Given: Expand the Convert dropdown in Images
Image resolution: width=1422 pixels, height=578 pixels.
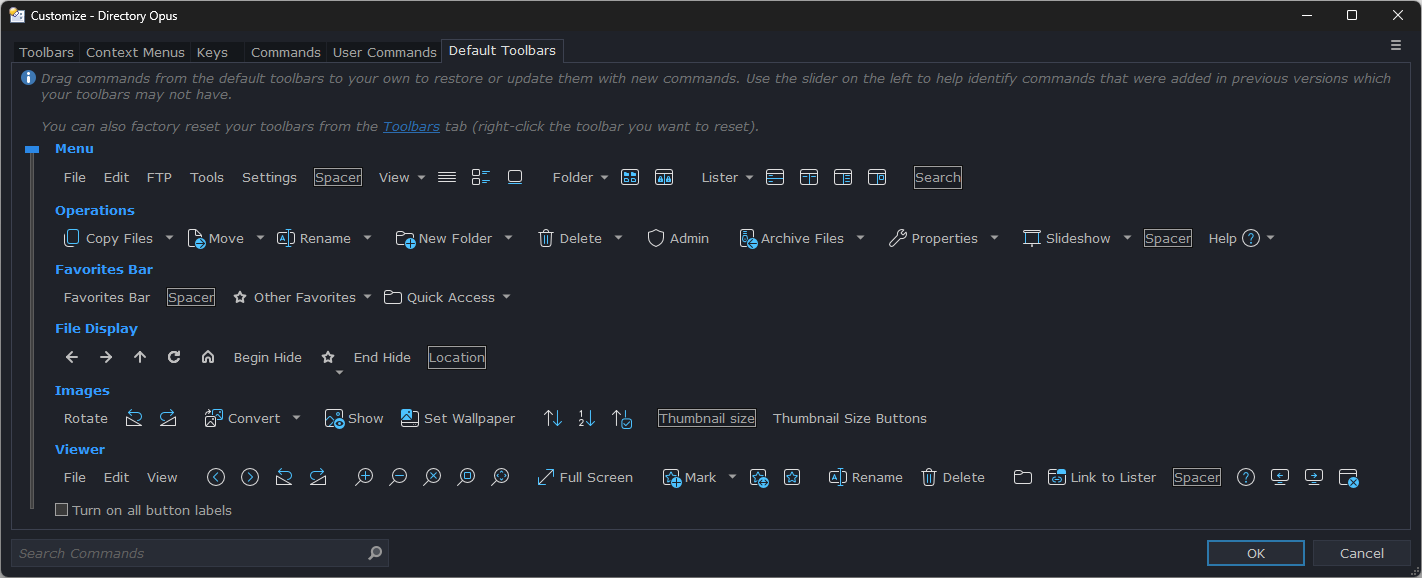Looking at the screenshot, I should (x=296, y=418).
